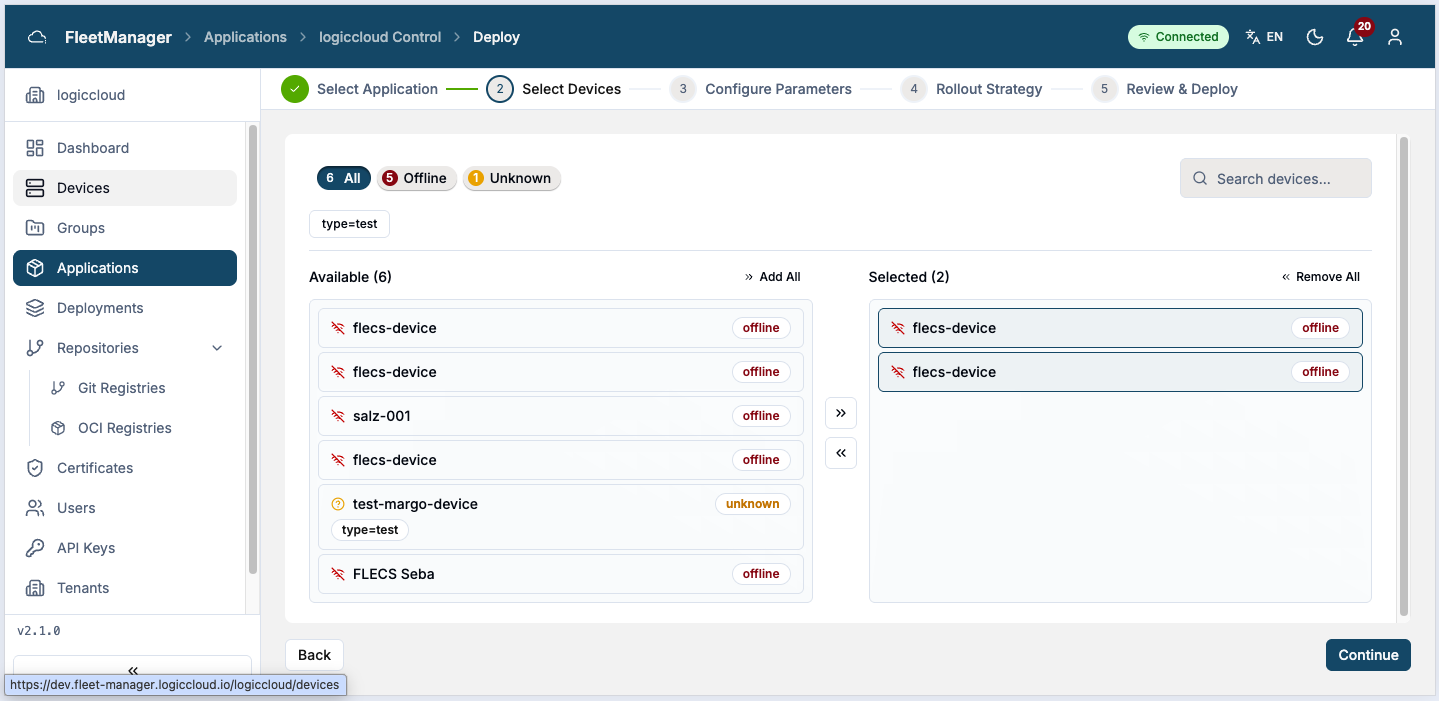The width and height of the screenshot is (1439, 701).
Task: Click the sidebar vertical scrollbar
Action: pyautogui.click(x=253, y=350)
